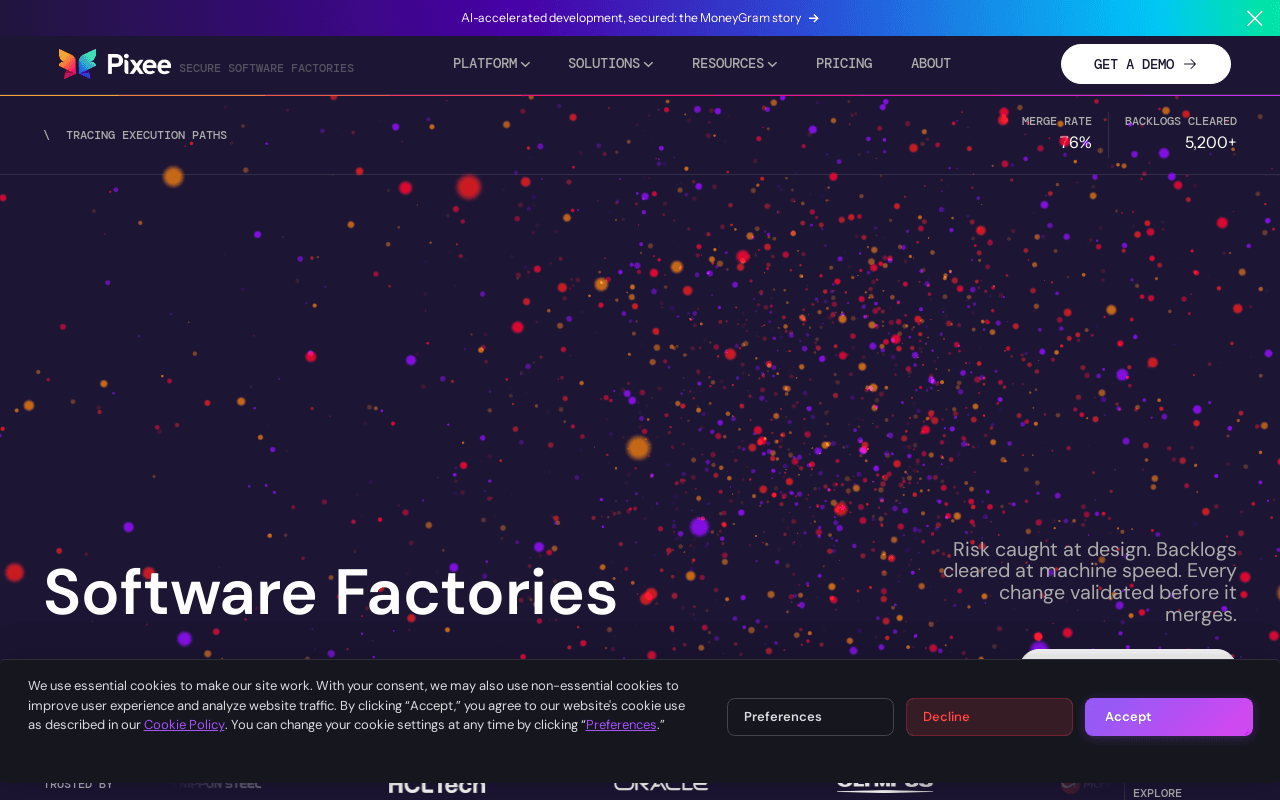The image size is (1280, 800).
Task: Click the Software Factories headline
Action: 331,592
